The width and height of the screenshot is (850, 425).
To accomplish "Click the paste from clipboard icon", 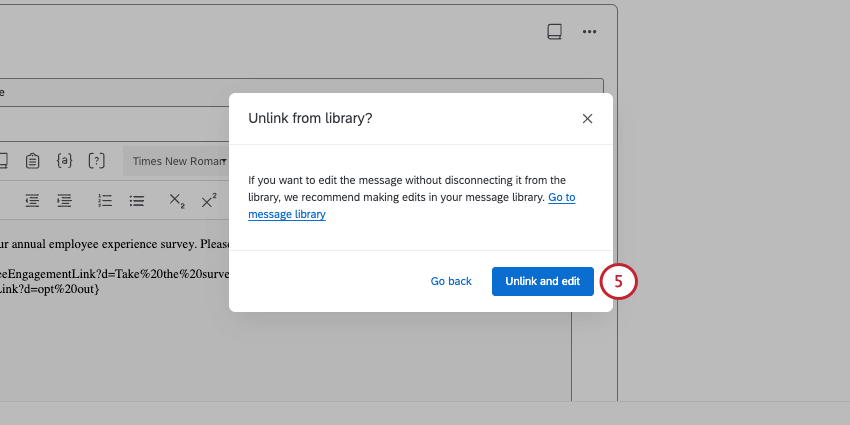I will pos(32,160).
